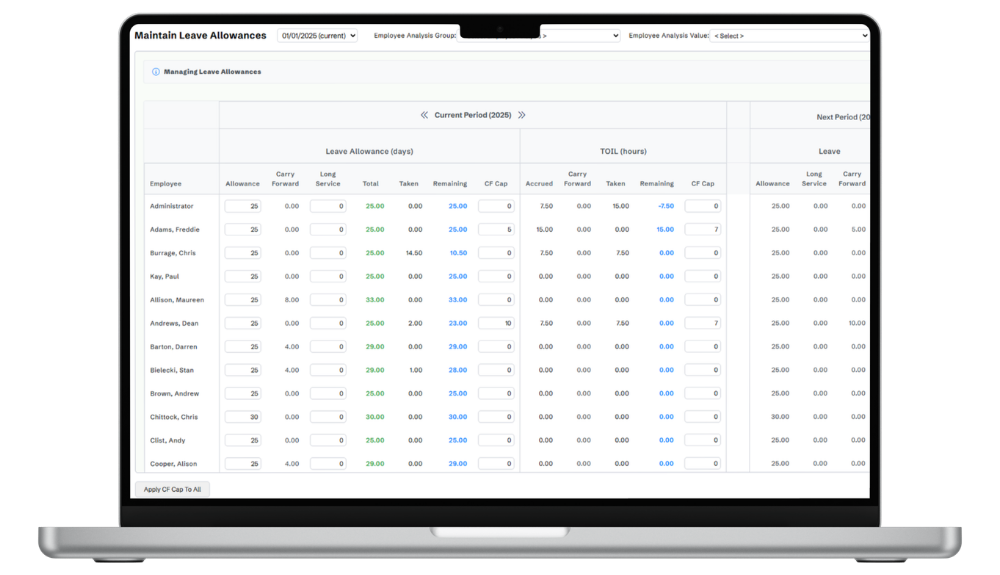Click the Apply CF Cap To All button
1000x575 pixels.
pyautogui.click(x=172, y=490)
